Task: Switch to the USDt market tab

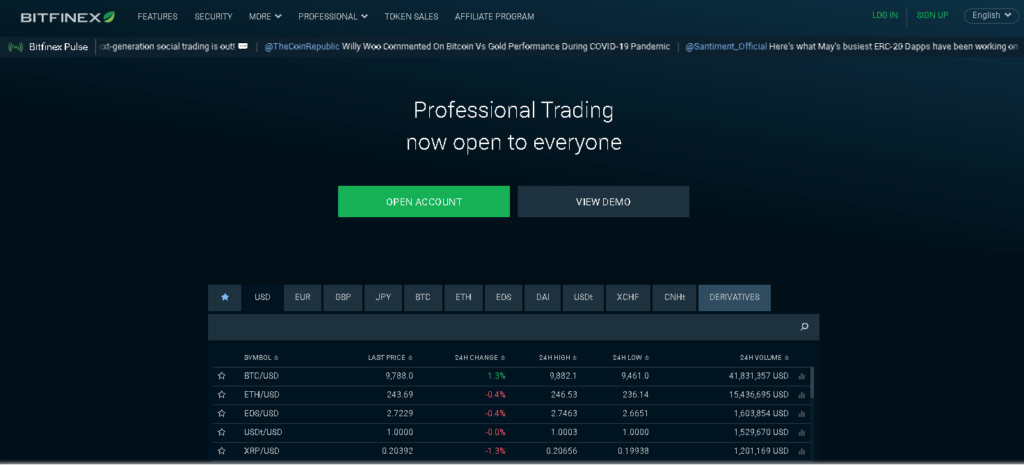Action: point(583,297)
